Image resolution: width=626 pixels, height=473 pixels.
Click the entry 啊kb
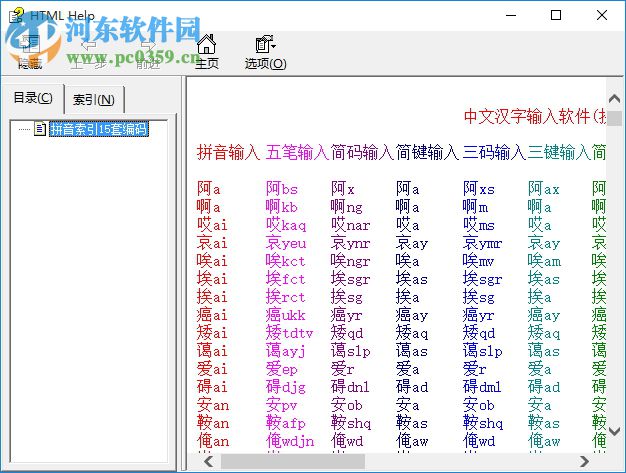[x=282, y=207]
